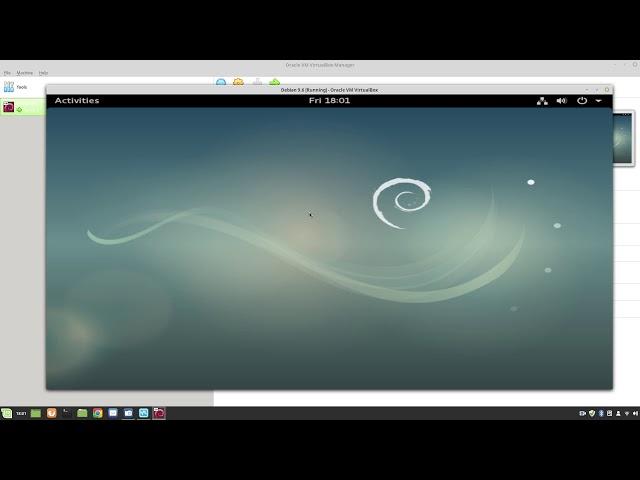Click the screenshot camera icon on the taskbar
This screenshot has height=480, width=640.
click(x=128, y=413)
